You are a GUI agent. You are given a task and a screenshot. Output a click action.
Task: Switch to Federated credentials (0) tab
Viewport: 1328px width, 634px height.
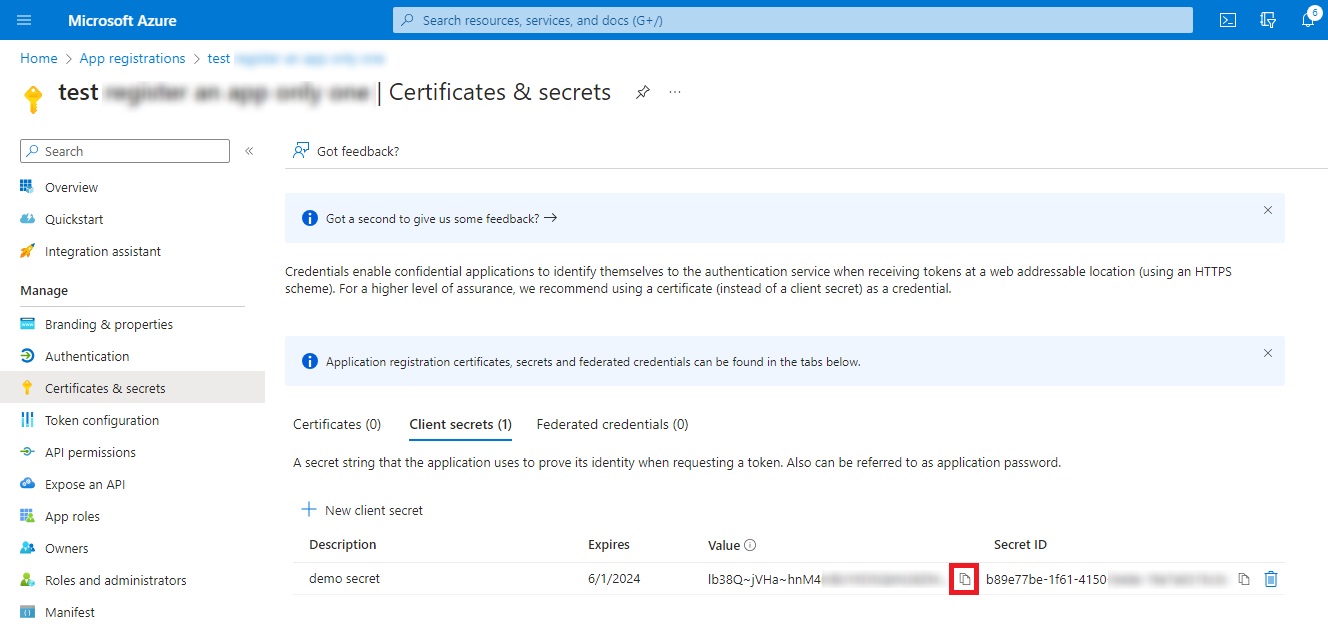pos(612,424)
